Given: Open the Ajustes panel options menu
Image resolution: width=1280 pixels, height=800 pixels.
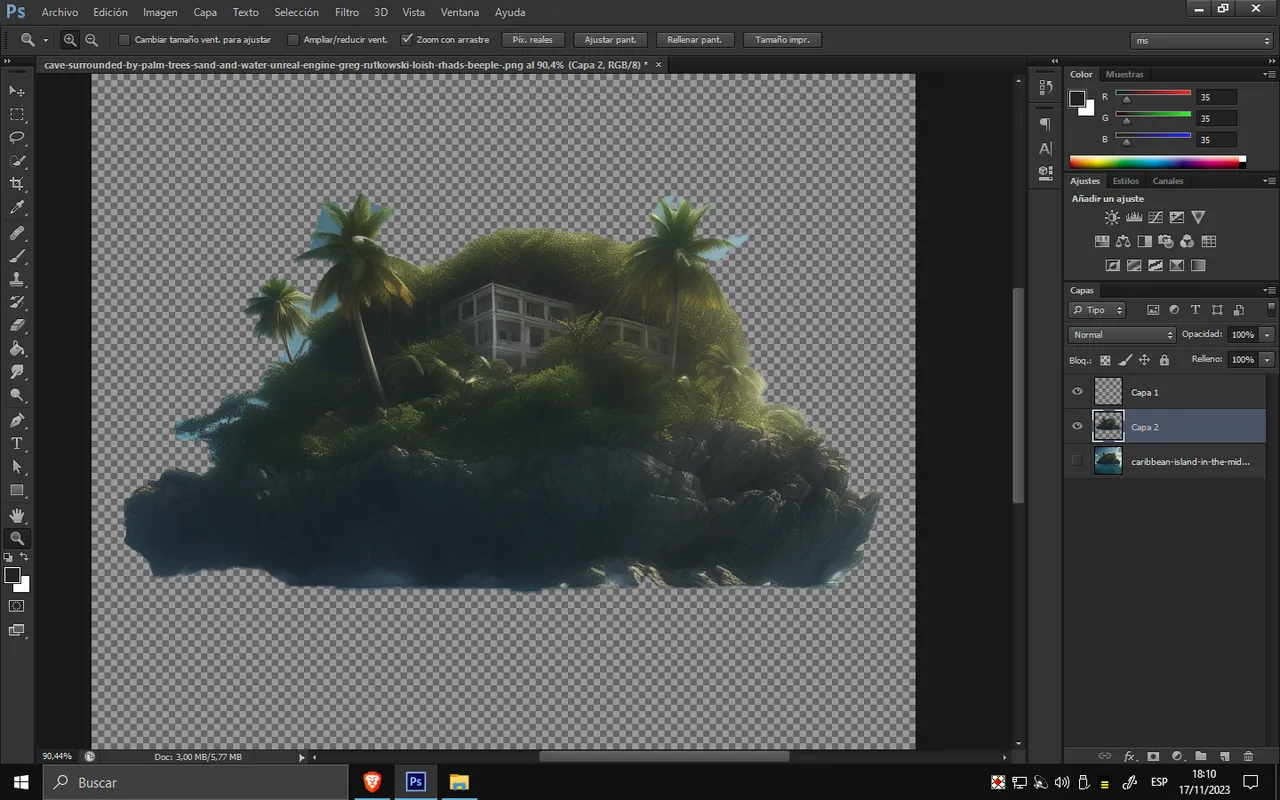Looking at the screenshot, I should pos(1270,181).
